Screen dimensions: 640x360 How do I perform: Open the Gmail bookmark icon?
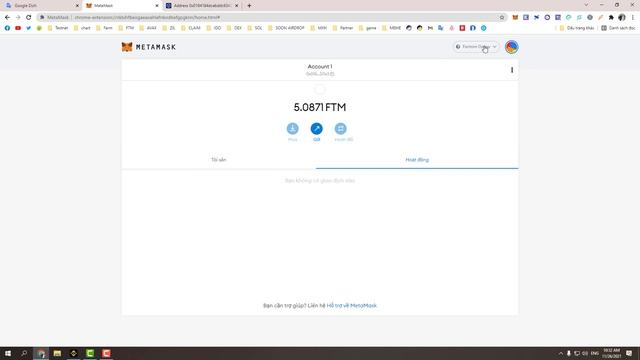[x=430, y=28]
